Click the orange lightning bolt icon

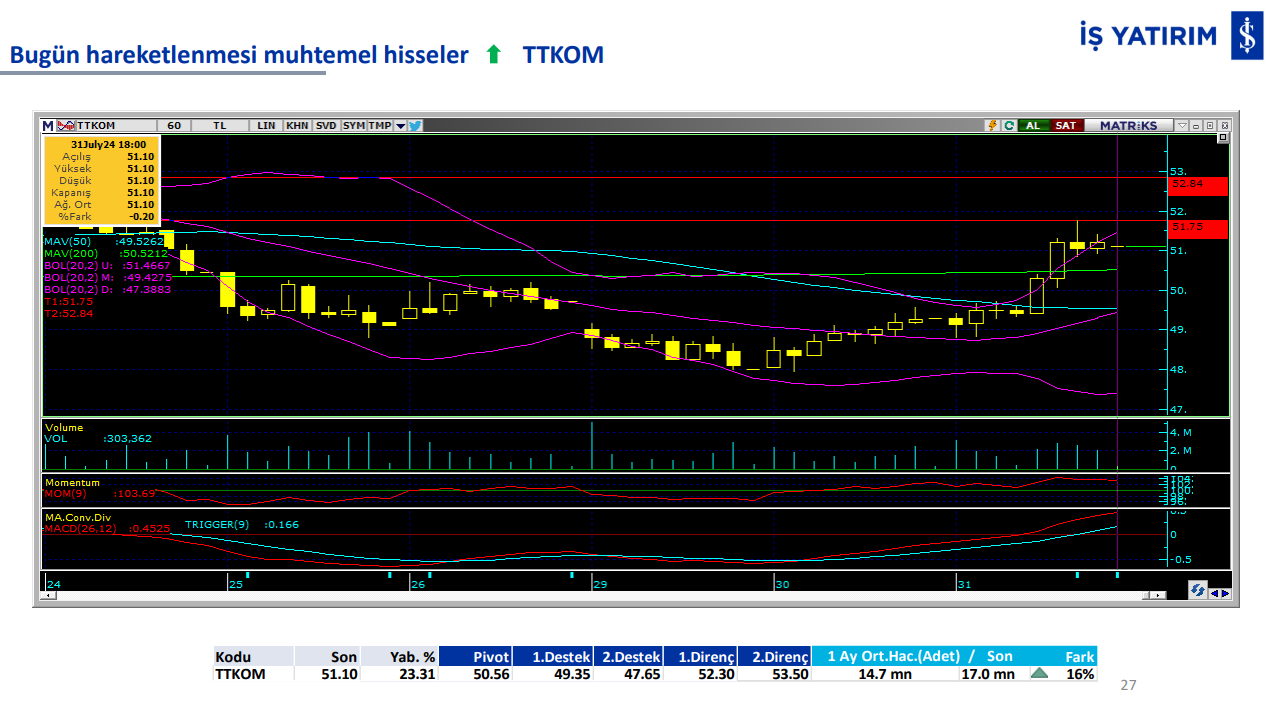(x=992, y=126)
